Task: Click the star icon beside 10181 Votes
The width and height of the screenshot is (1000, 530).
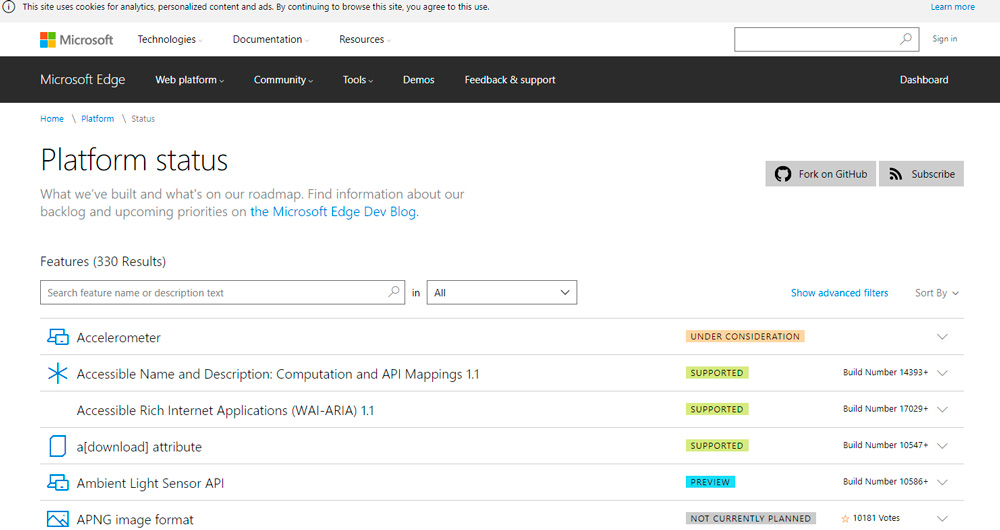Action: [x=845, y=519]
